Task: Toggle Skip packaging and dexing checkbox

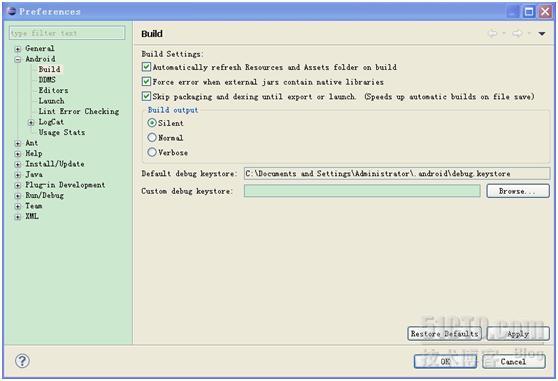Action: tap(146, 96)
